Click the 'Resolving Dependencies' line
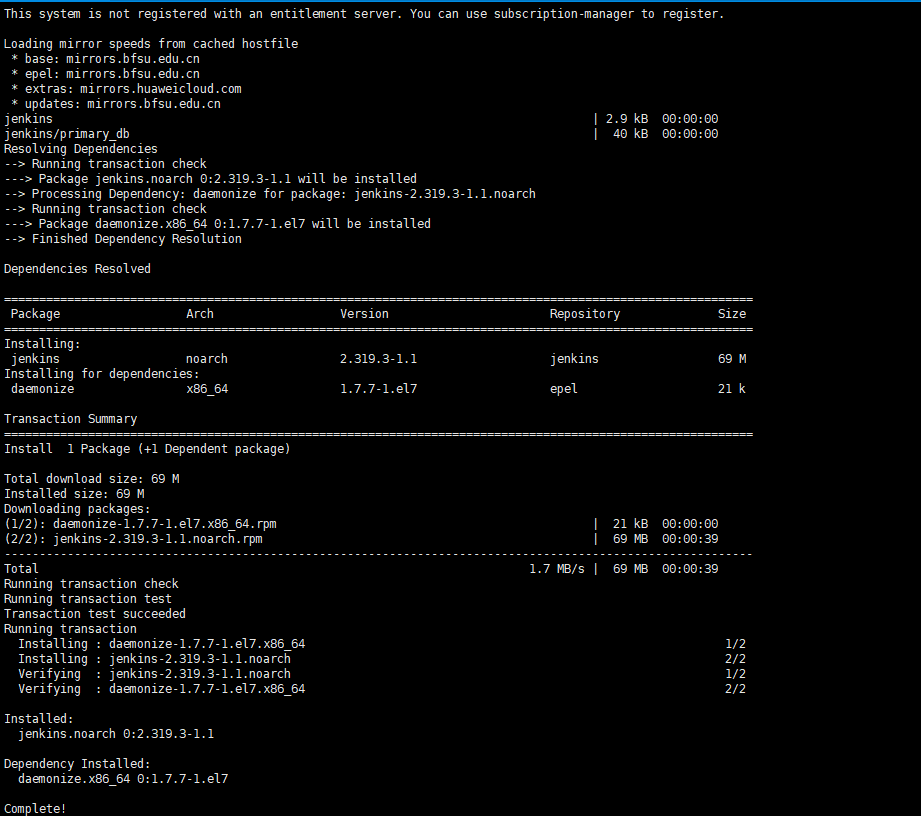 tap(81, 149)
